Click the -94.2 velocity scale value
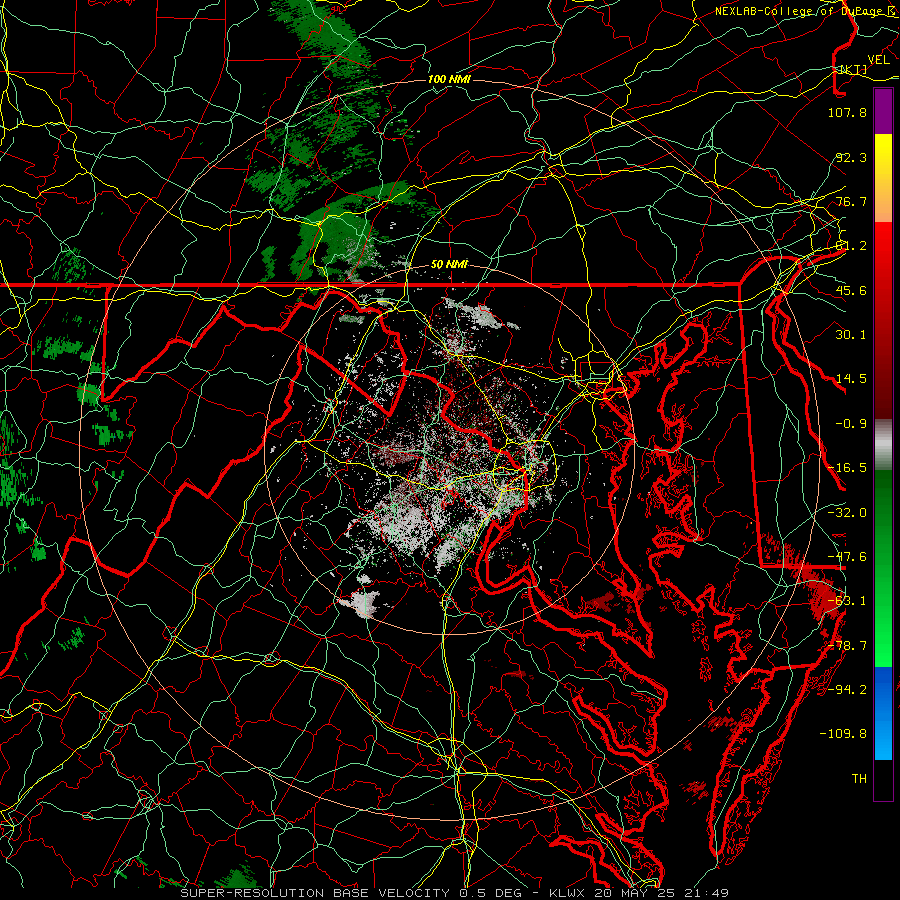 [x=847, y=689]
